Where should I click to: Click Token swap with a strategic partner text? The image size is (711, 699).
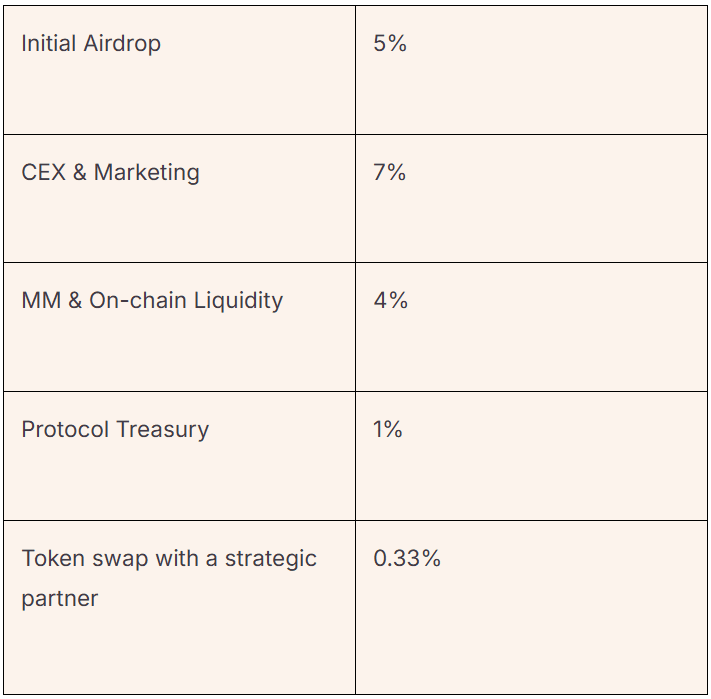(169, 578)
